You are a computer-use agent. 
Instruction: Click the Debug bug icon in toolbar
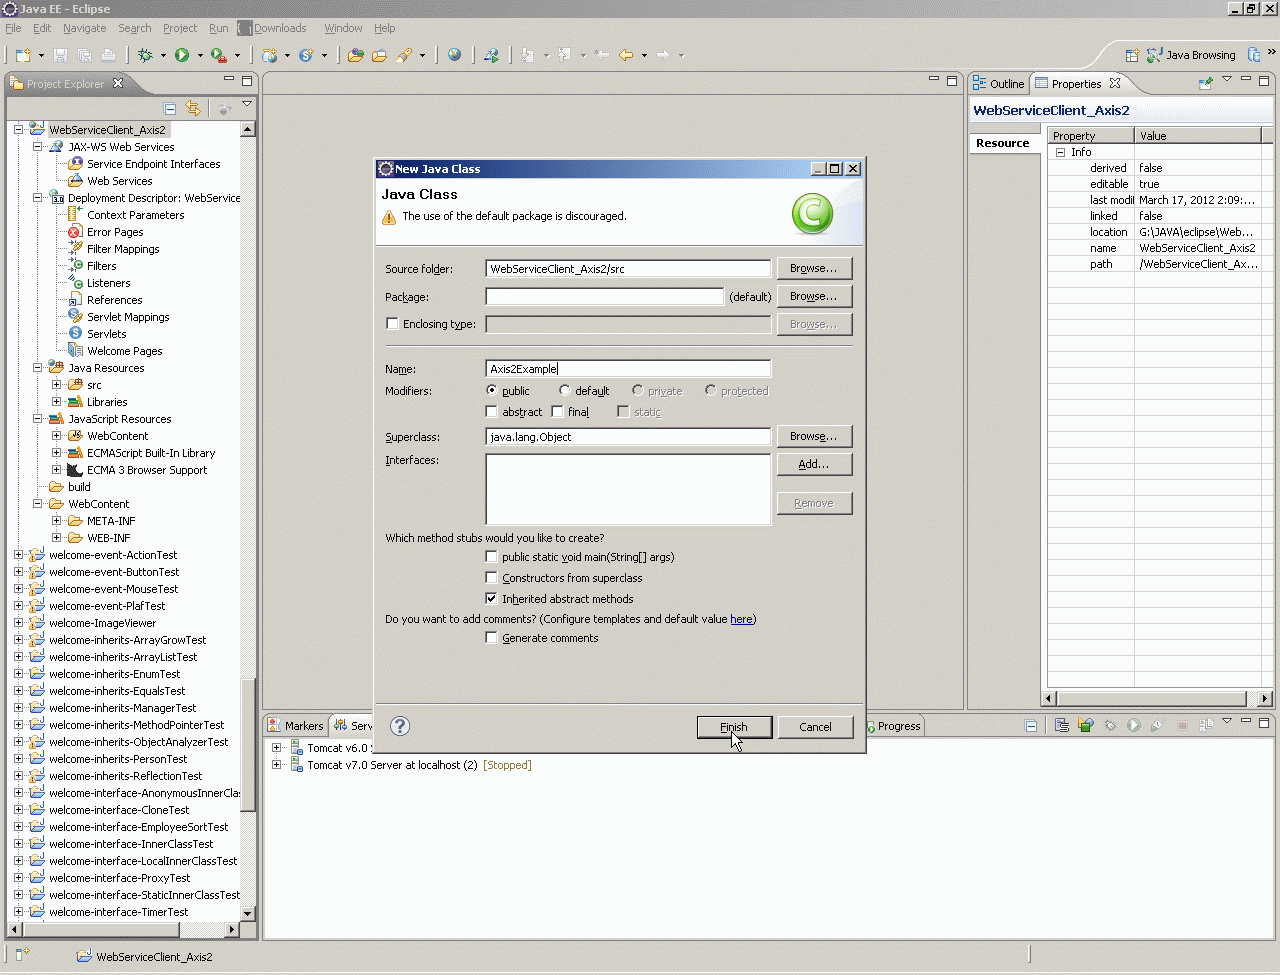point(146,55)
